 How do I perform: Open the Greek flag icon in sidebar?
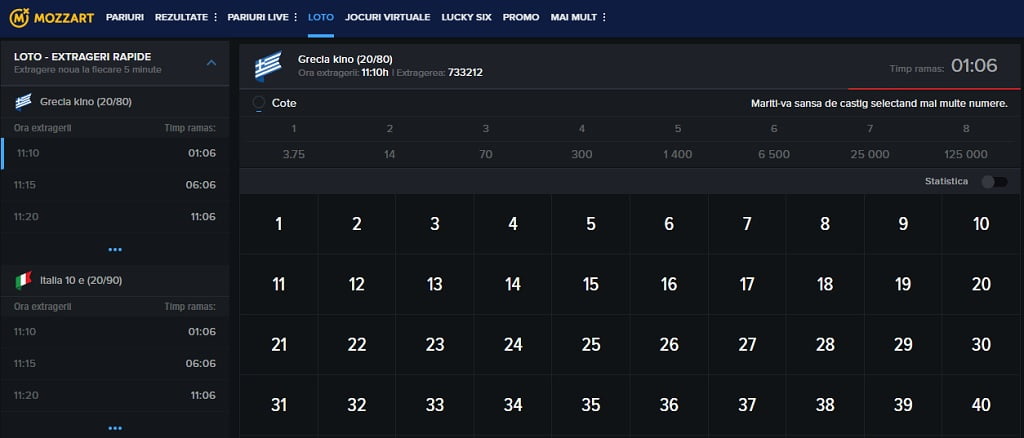[x=24, y=102]
